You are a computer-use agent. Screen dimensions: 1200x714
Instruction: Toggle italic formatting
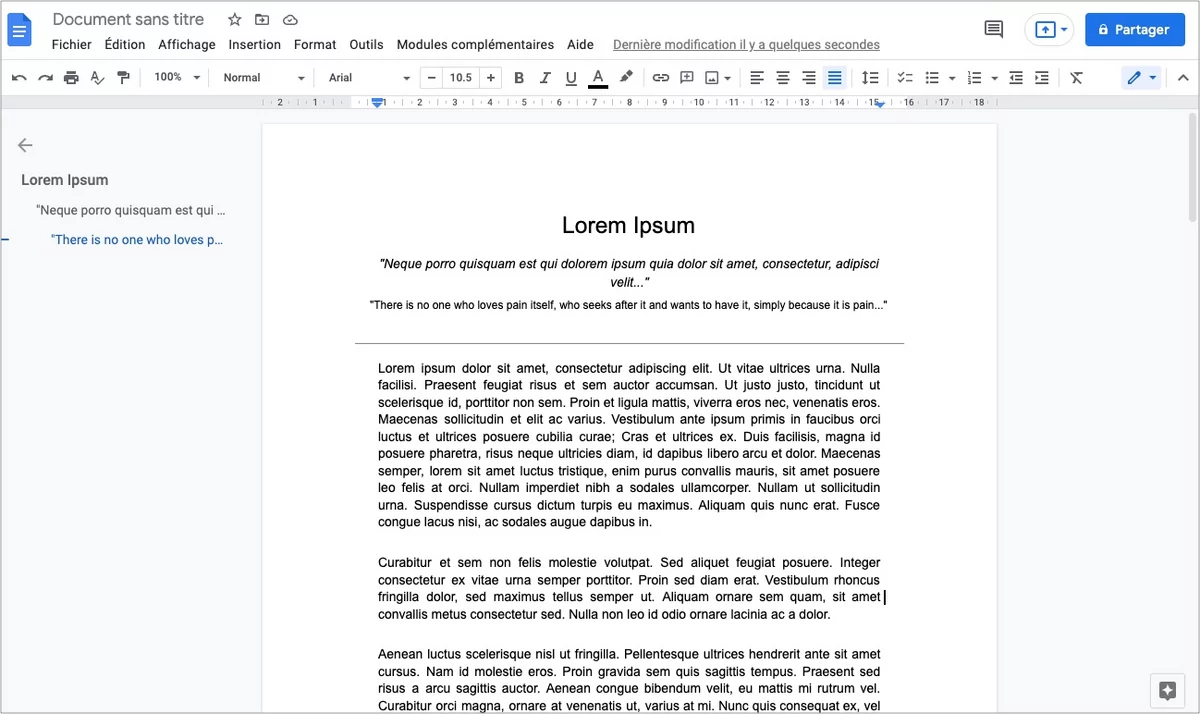pyautogui.click(x=545, y=77)
